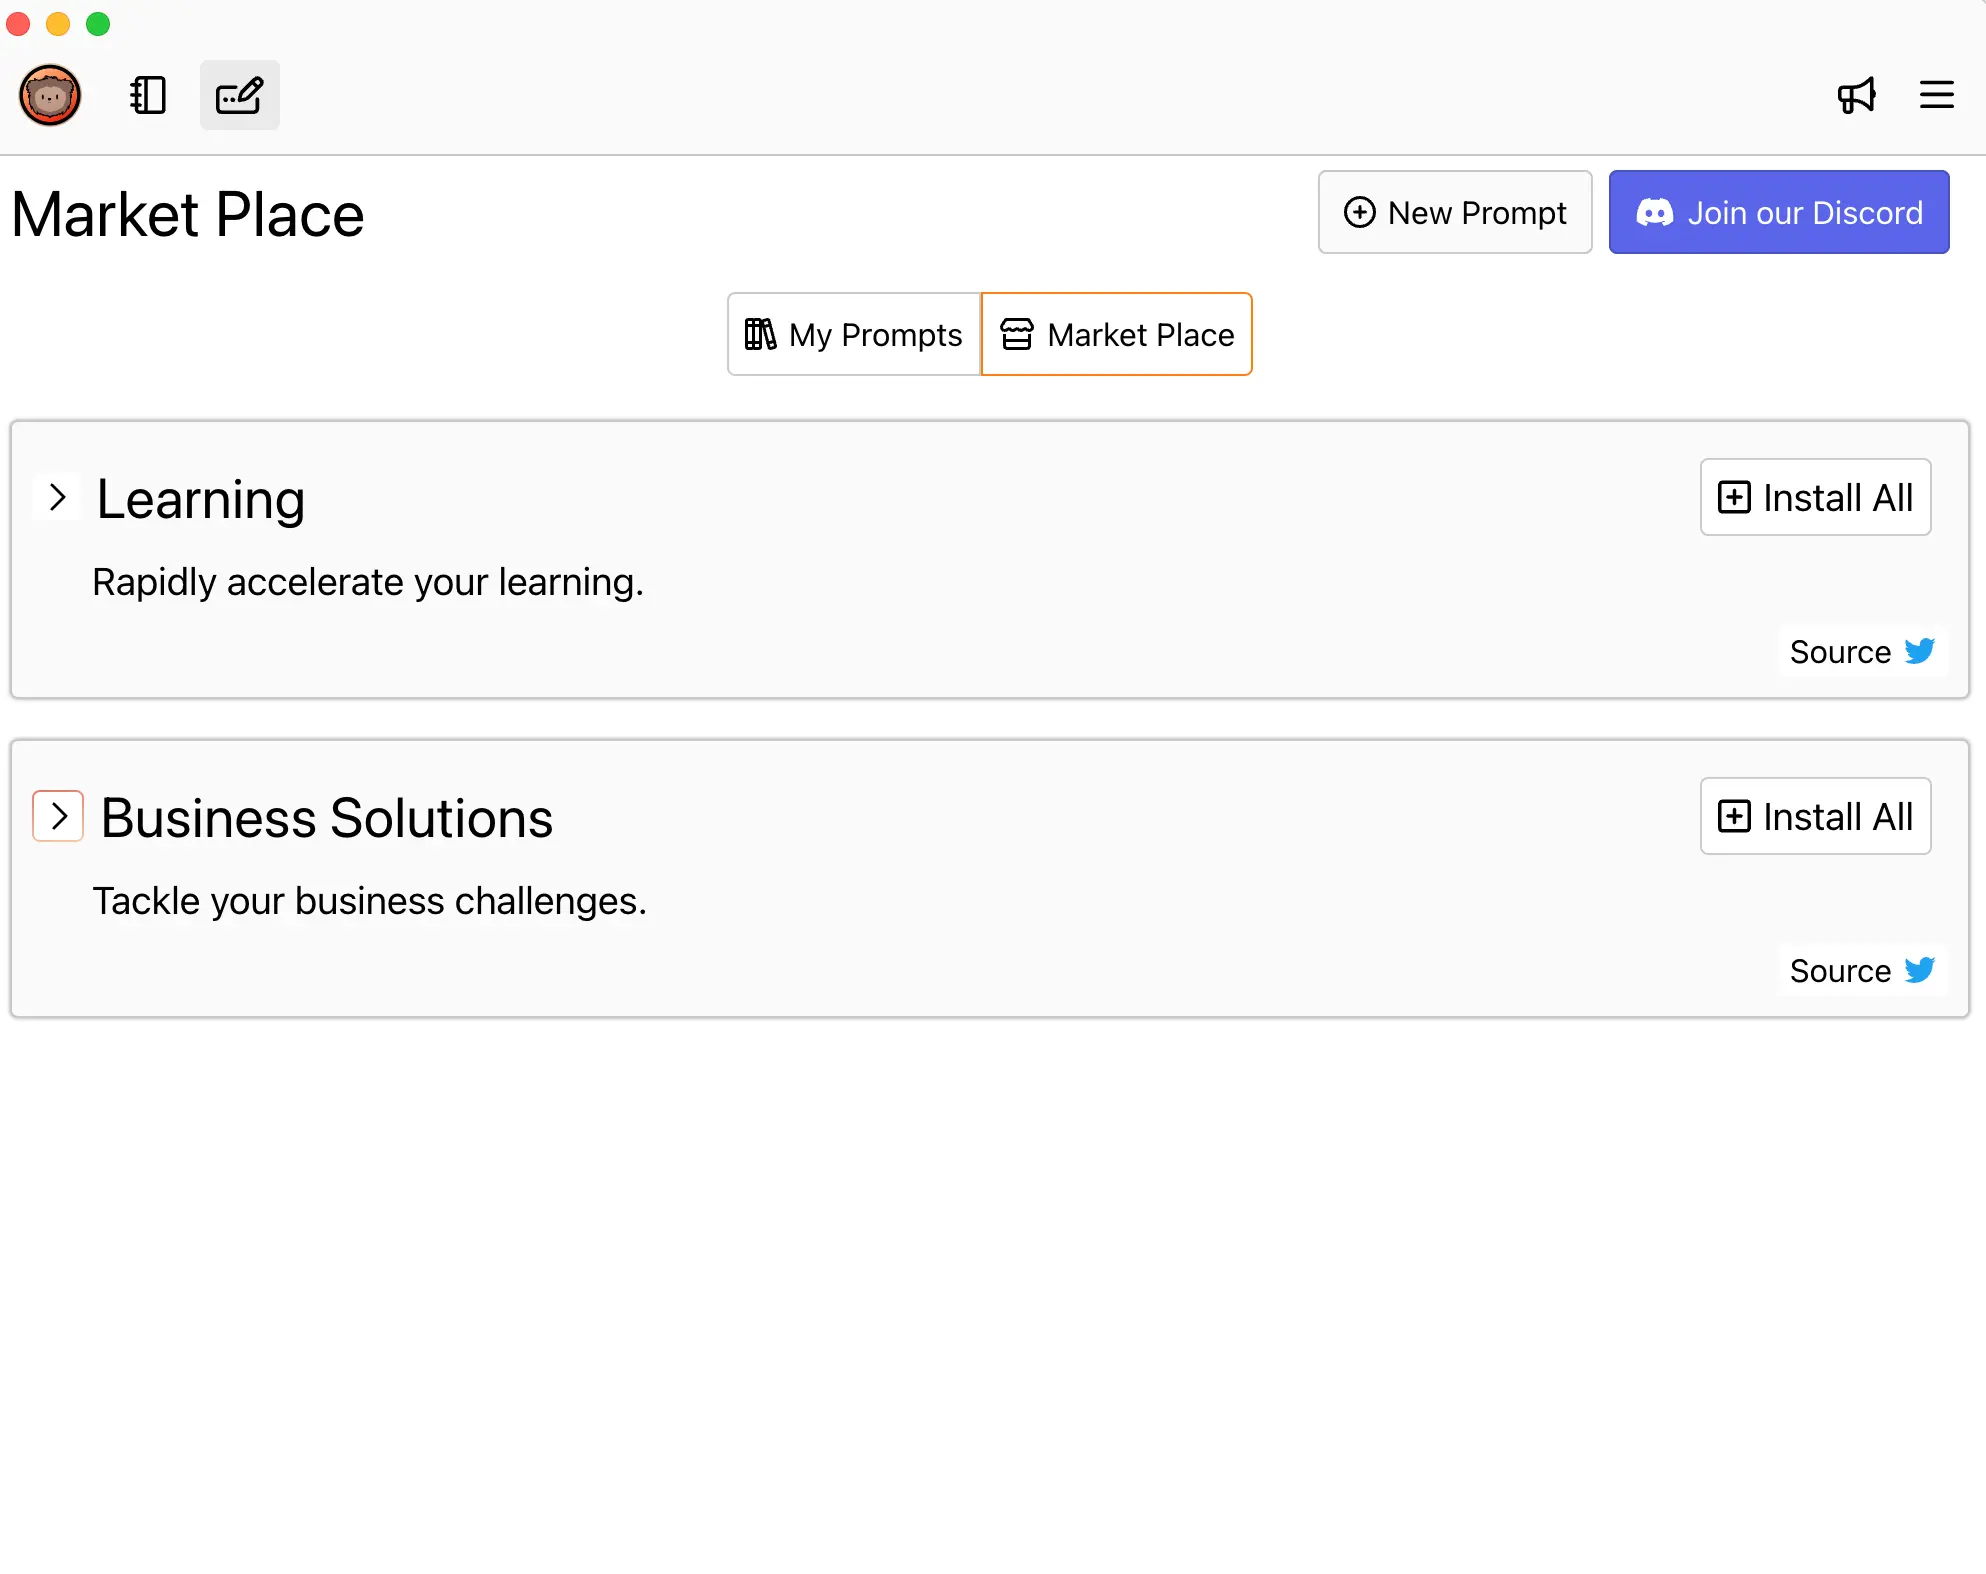Click the Learning heading text

click(200, 499)
